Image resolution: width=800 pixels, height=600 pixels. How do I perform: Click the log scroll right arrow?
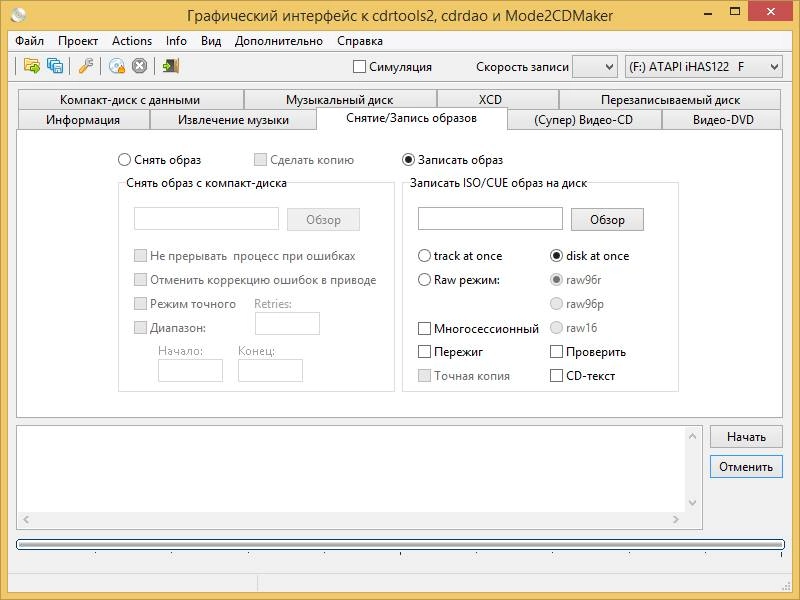click(676, 519)
